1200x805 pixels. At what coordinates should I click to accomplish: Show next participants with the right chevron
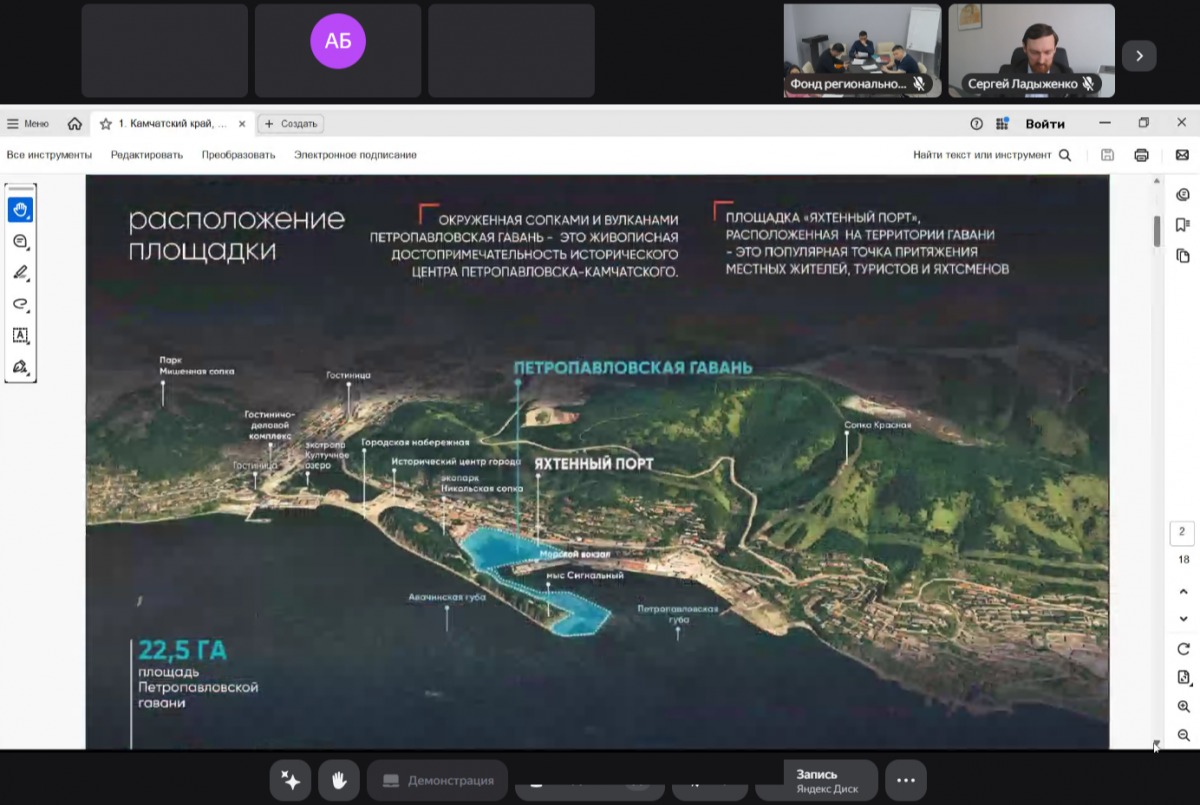[x=1139, y=56]
